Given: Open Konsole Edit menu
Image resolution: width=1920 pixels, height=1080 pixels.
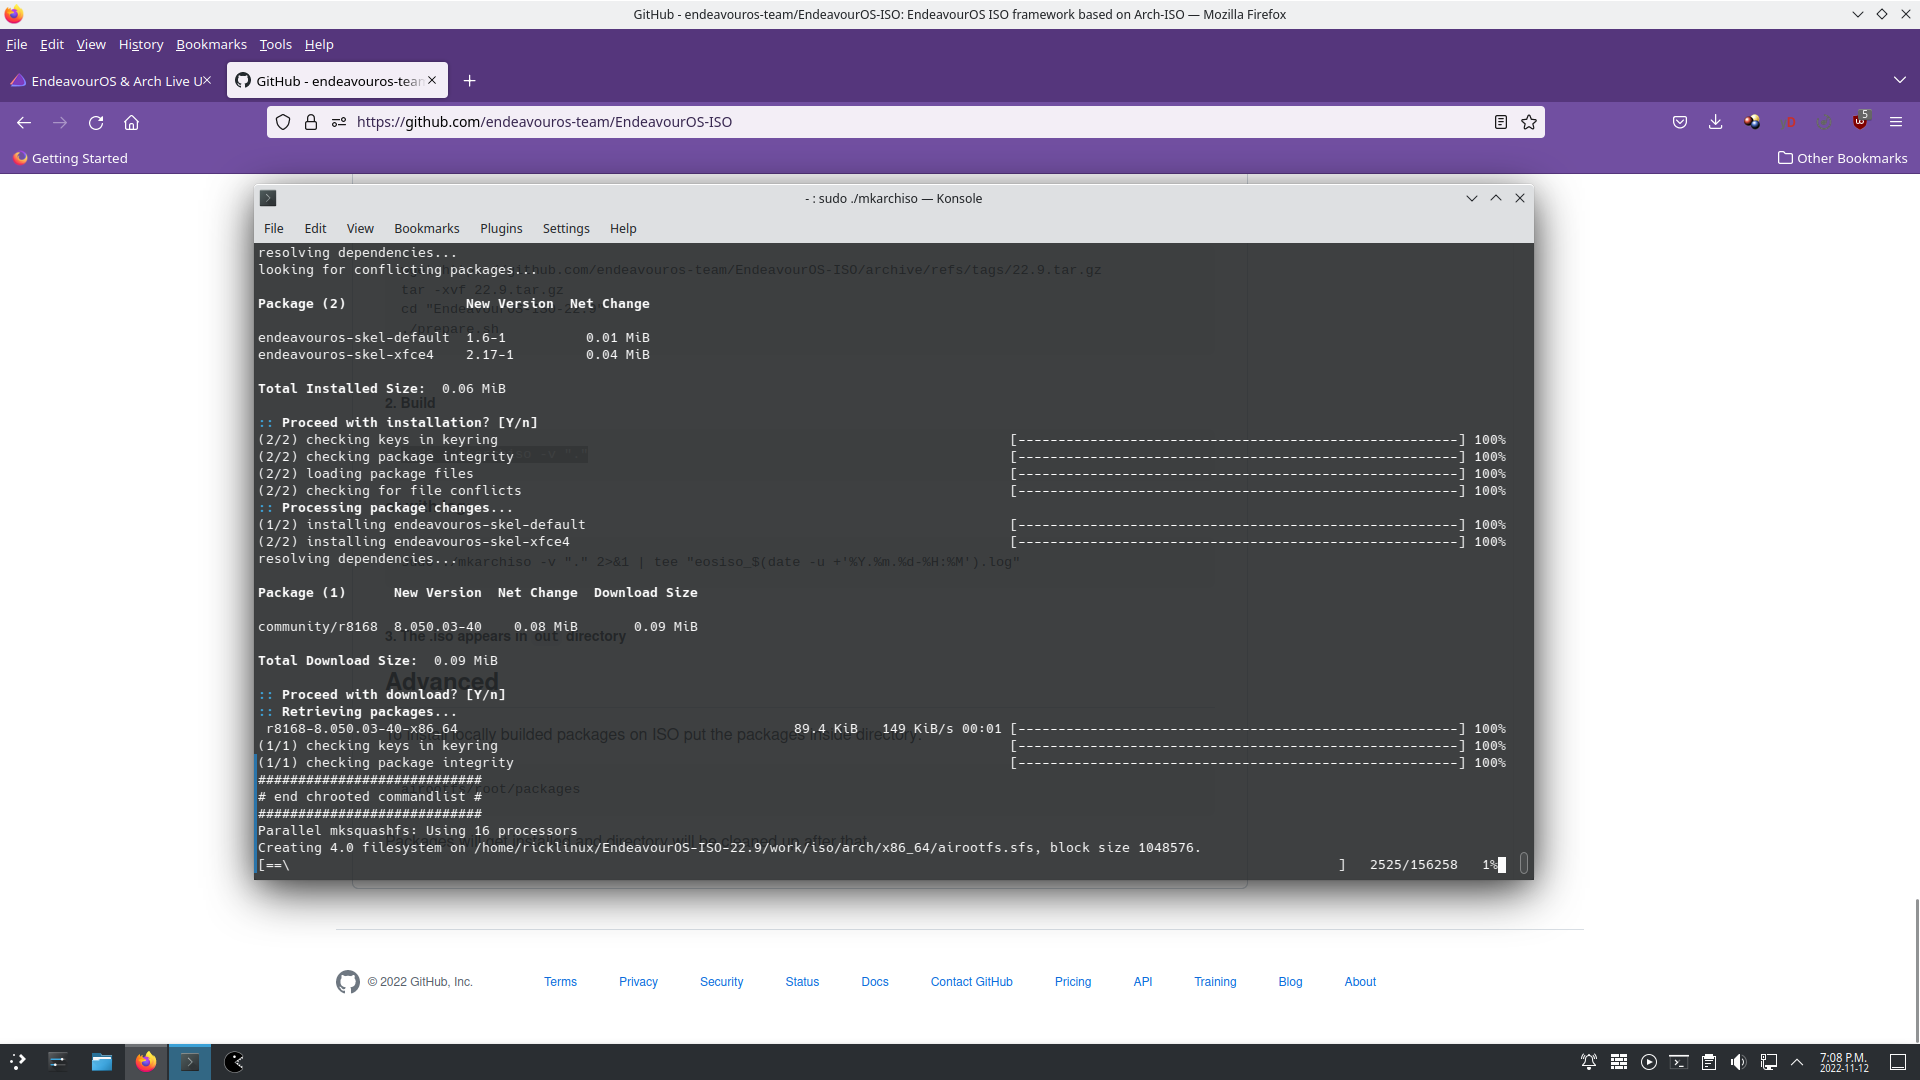Looking at the screenshot, I should coord(315,228).
